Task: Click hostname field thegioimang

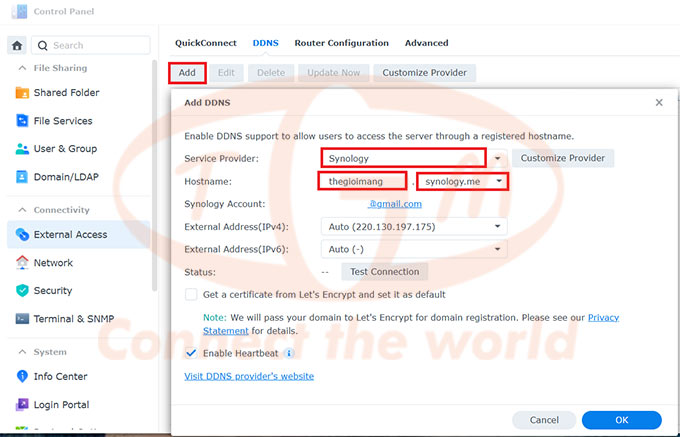Action: [362, 181]
